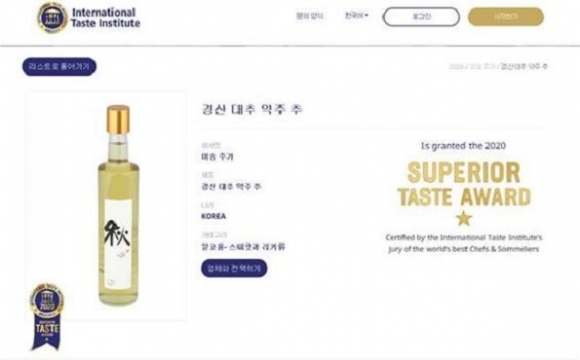
Task: Click the International Taste Institute round logo
Action: click(53, 17)
